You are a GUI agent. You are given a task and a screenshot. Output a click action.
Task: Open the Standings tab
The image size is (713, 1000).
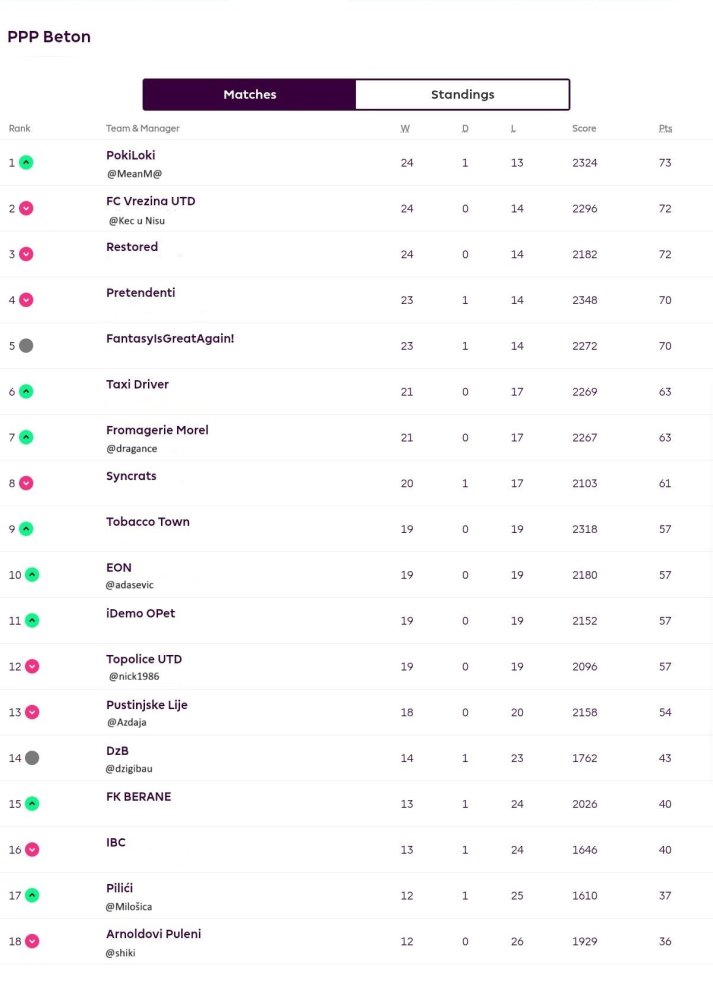pyautogui.click(x=462, y=94)
